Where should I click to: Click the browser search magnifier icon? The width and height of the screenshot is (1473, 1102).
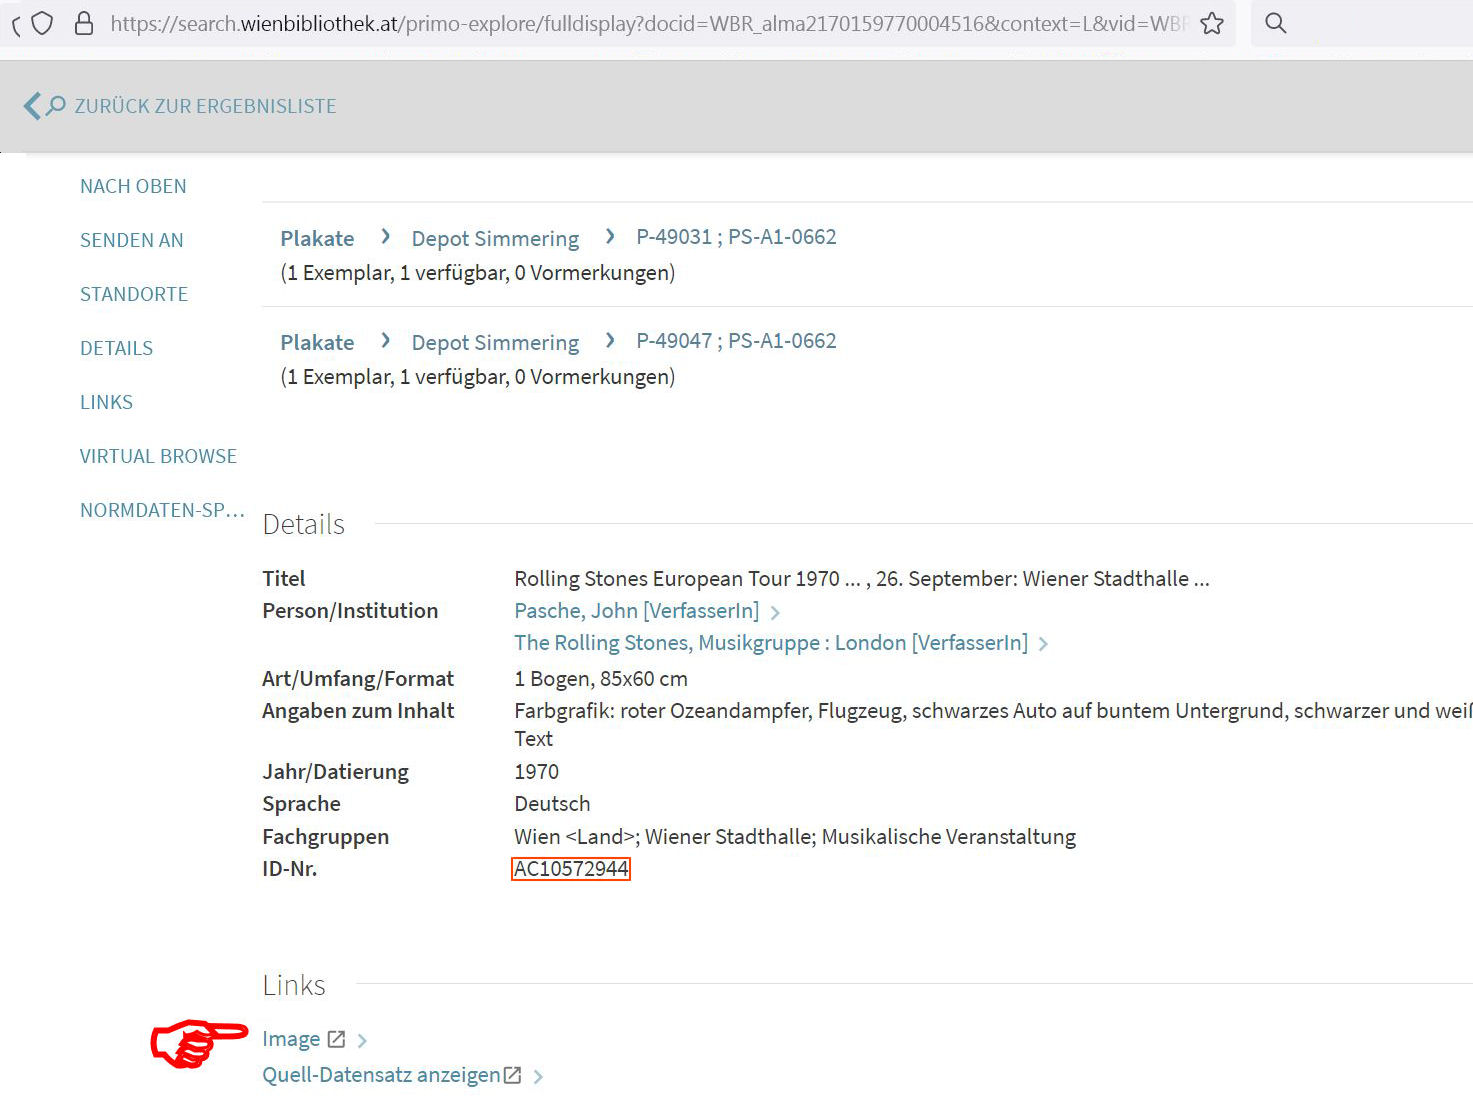tap(1275, 23)
